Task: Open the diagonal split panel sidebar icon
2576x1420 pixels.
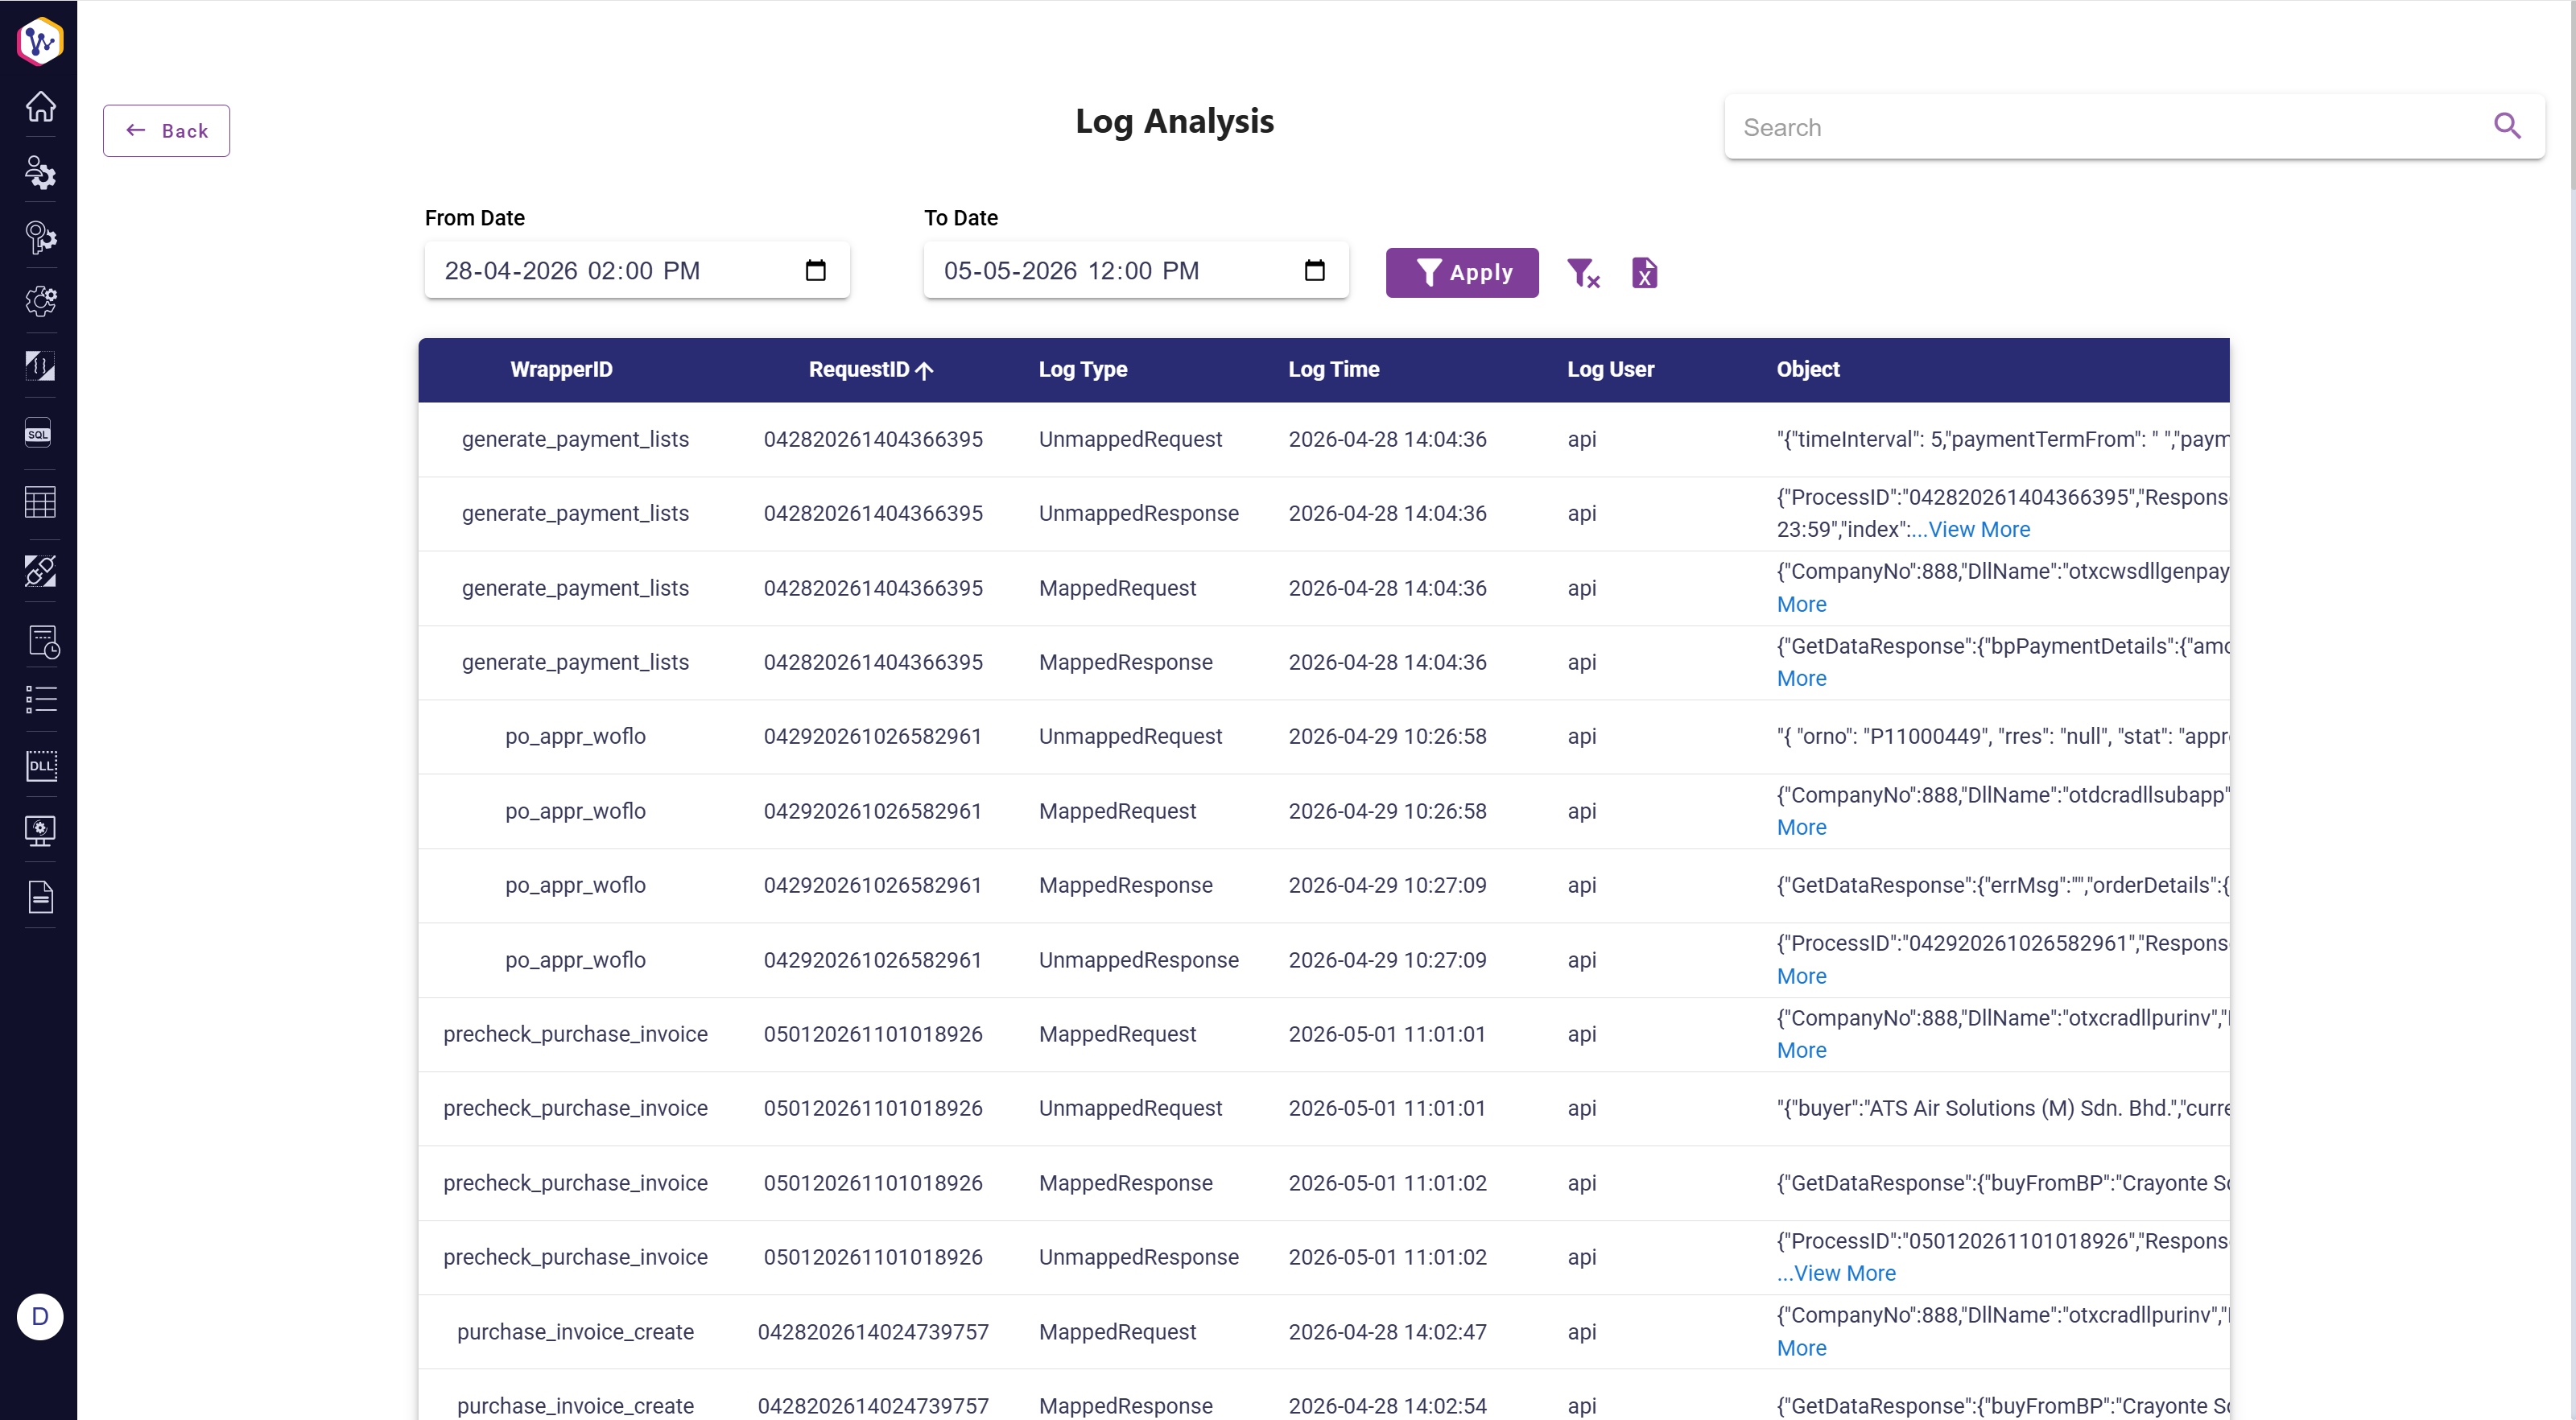Action: pyautogui.click(x=40, y=366)
